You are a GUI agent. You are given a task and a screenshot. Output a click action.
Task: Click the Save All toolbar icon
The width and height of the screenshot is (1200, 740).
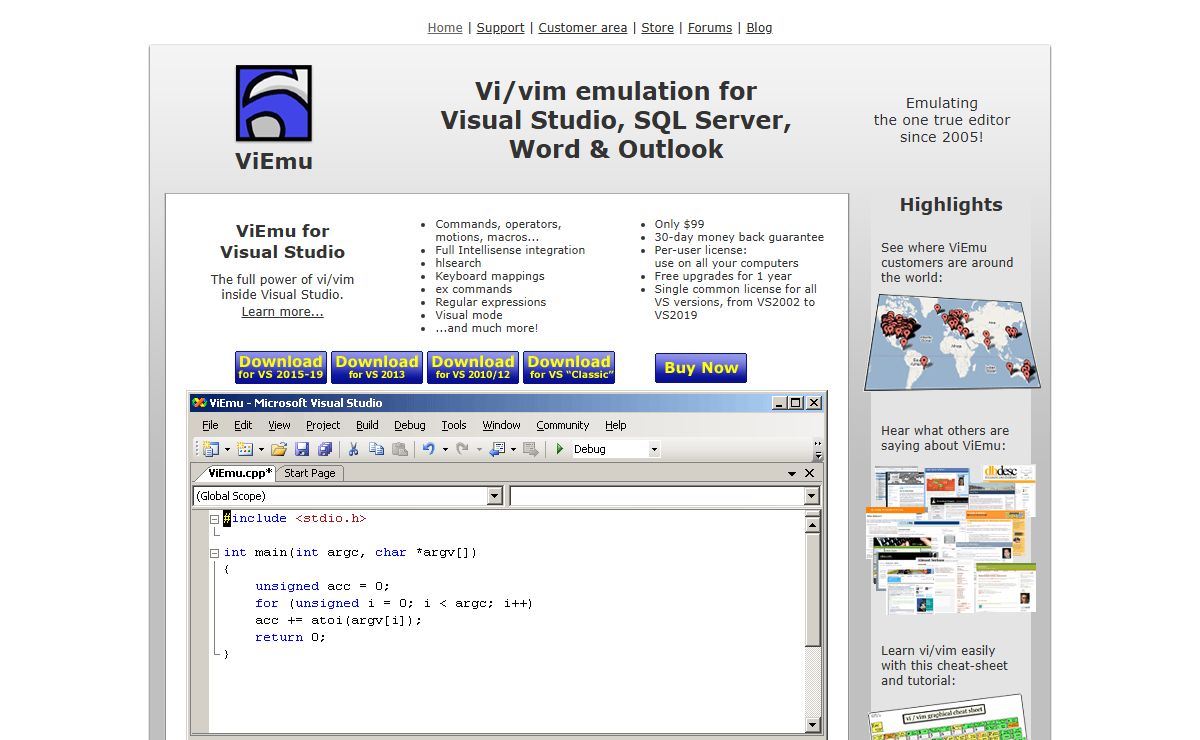[324, 450]
